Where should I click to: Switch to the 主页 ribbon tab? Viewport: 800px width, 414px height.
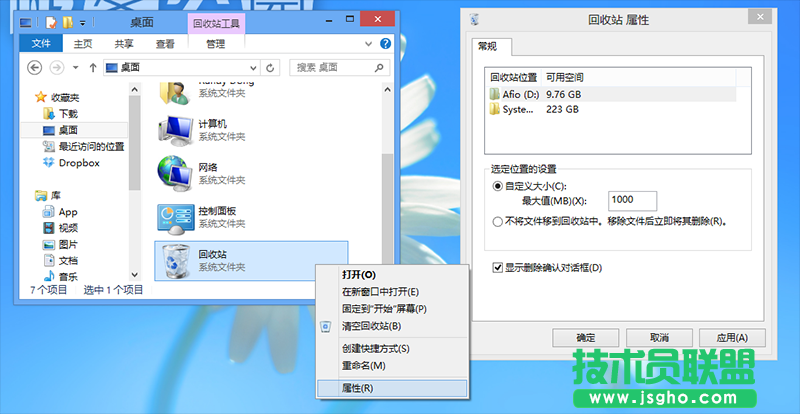(83, 44)
